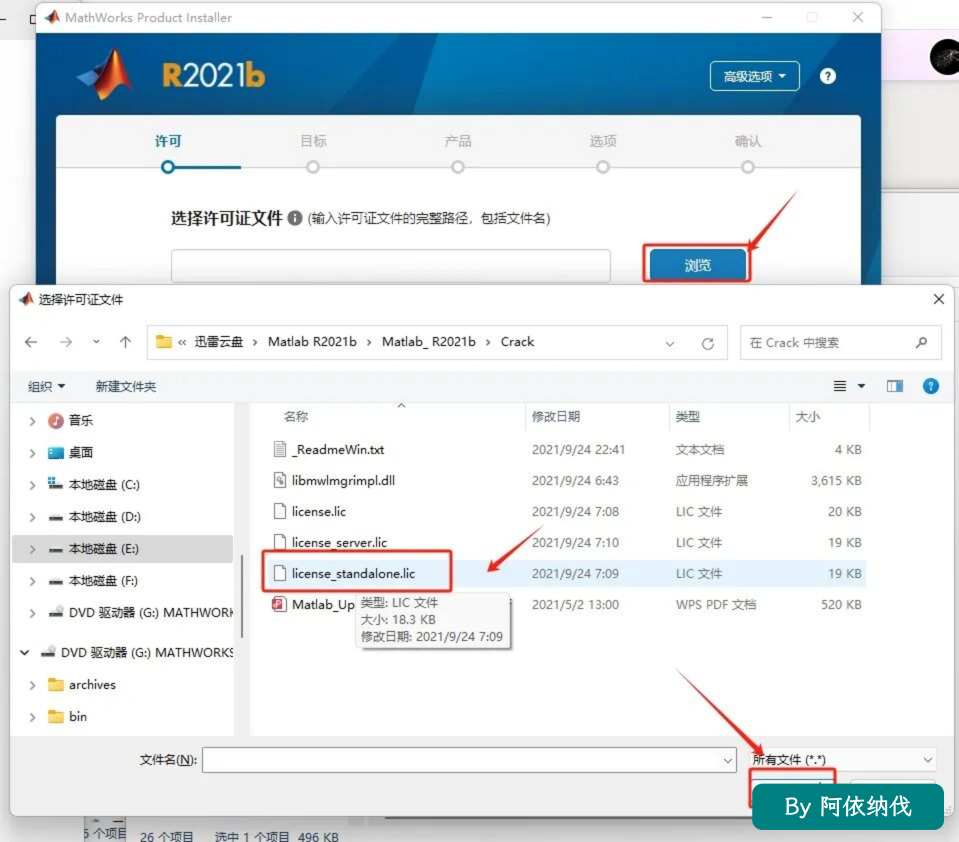
Task: Expand the 音乐 tree node
Action: (32, 421)
